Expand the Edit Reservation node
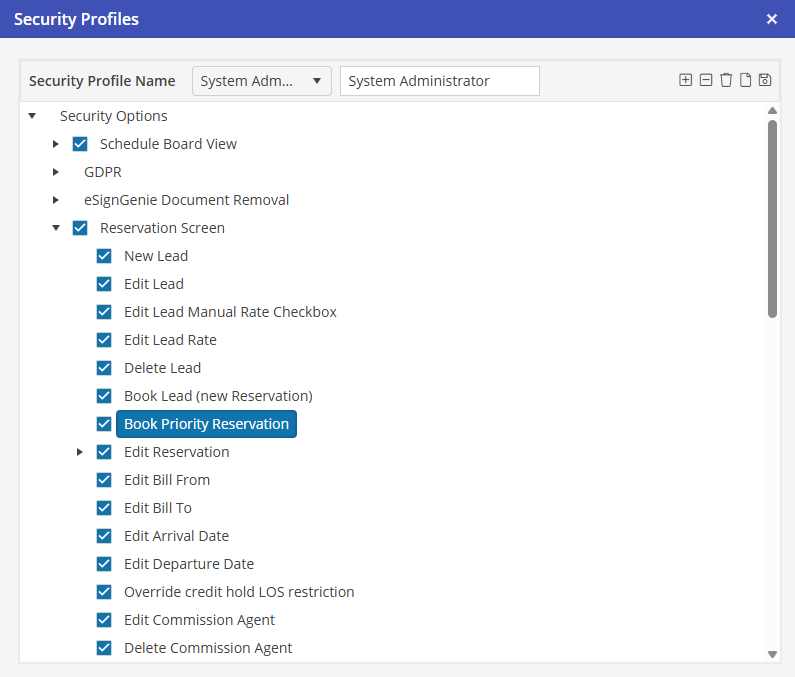 click(x=81, y=452)
